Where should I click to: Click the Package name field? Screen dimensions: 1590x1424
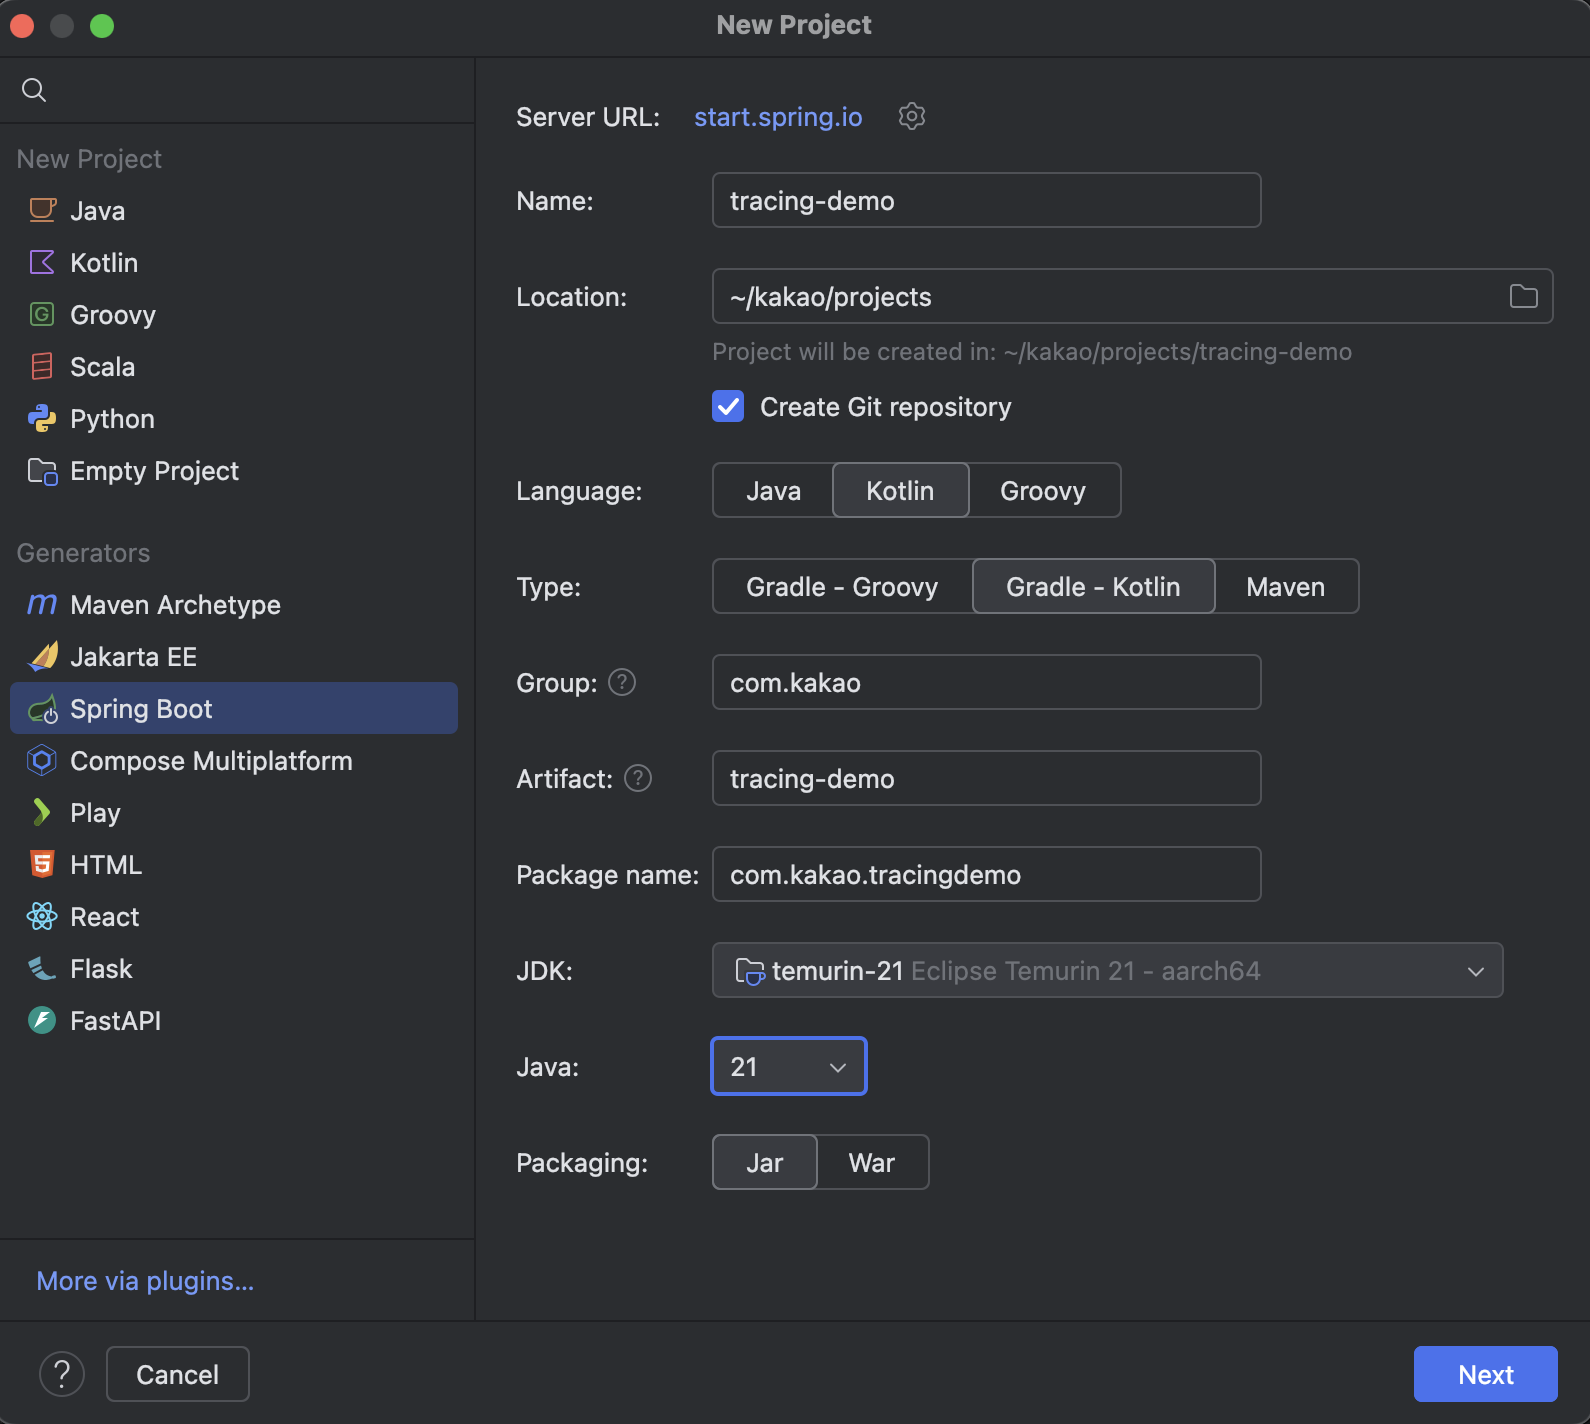coord(986,874)
